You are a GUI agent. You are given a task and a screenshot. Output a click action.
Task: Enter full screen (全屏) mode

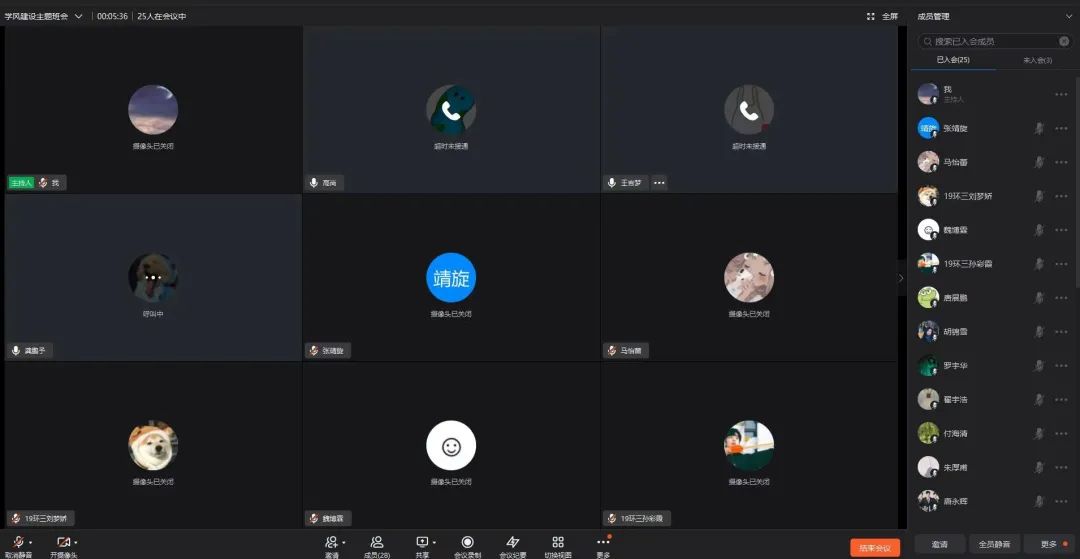(883, 16)
